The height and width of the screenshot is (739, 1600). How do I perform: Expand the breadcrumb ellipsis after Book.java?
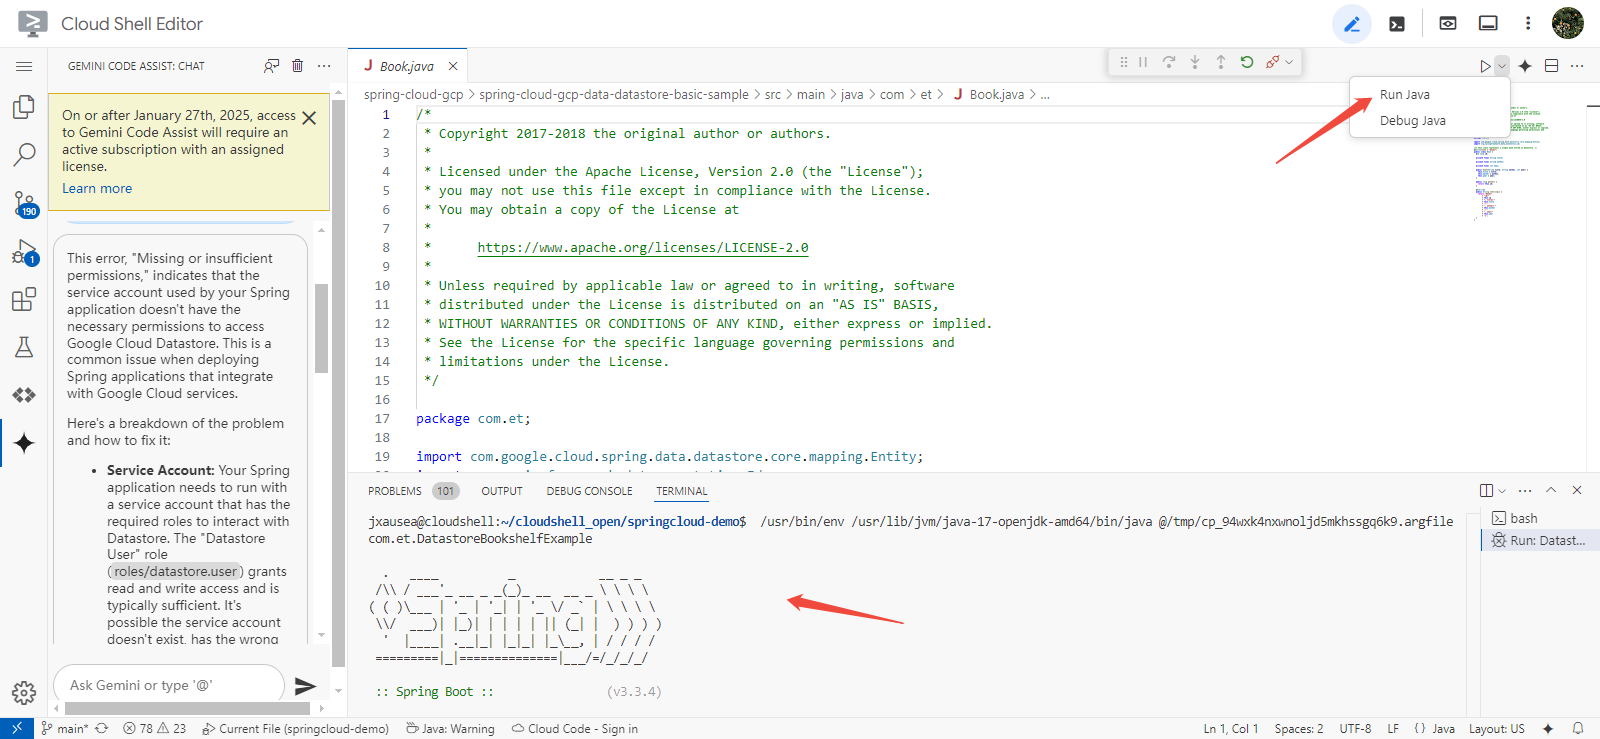[1045, 95]
